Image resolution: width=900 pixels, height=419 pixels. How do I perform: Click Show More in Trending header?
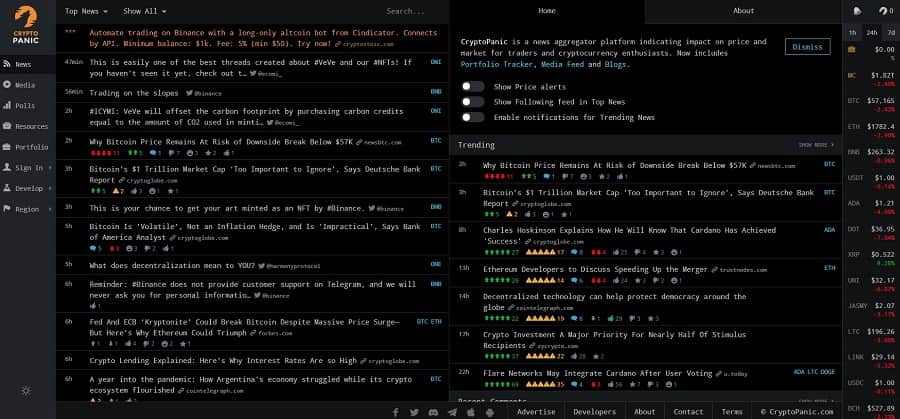coord(816,145)
